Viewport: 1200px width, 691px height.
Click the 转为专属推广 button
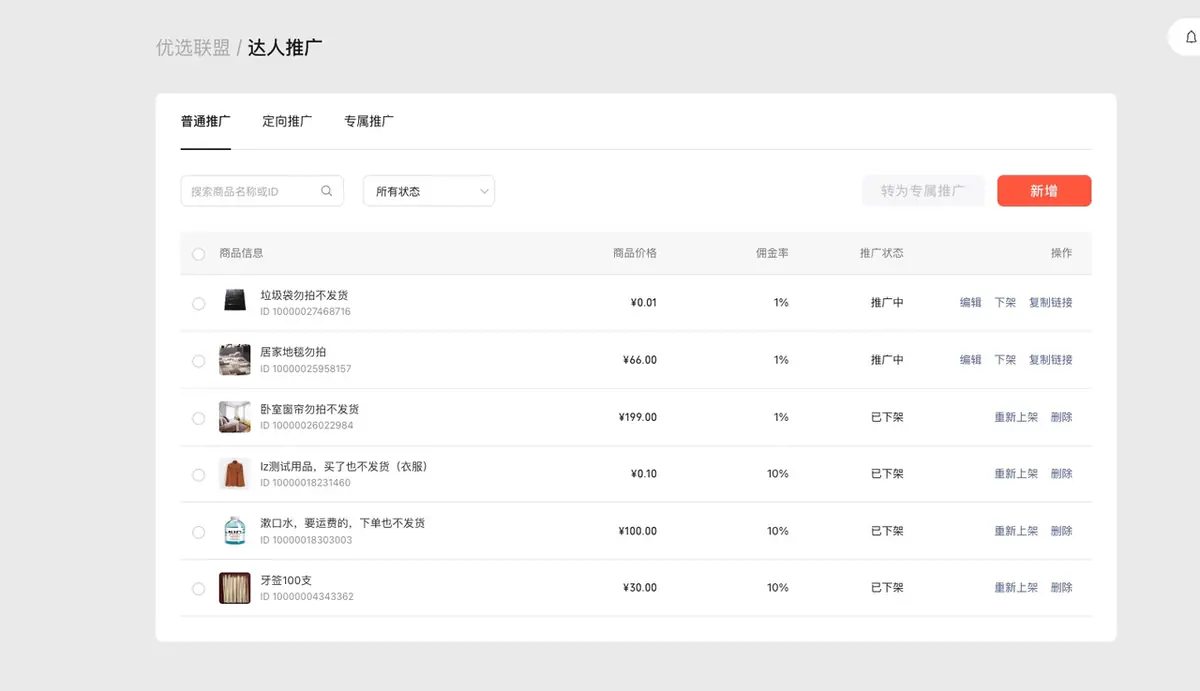point(923,191)
